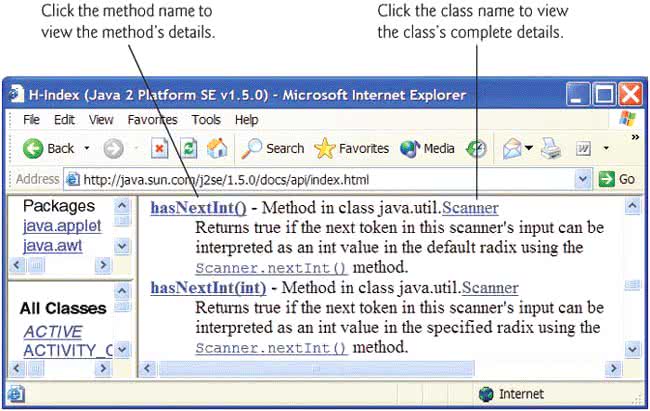Open Scanner.nextInt() link under hasNextInt()

[271, 268]
